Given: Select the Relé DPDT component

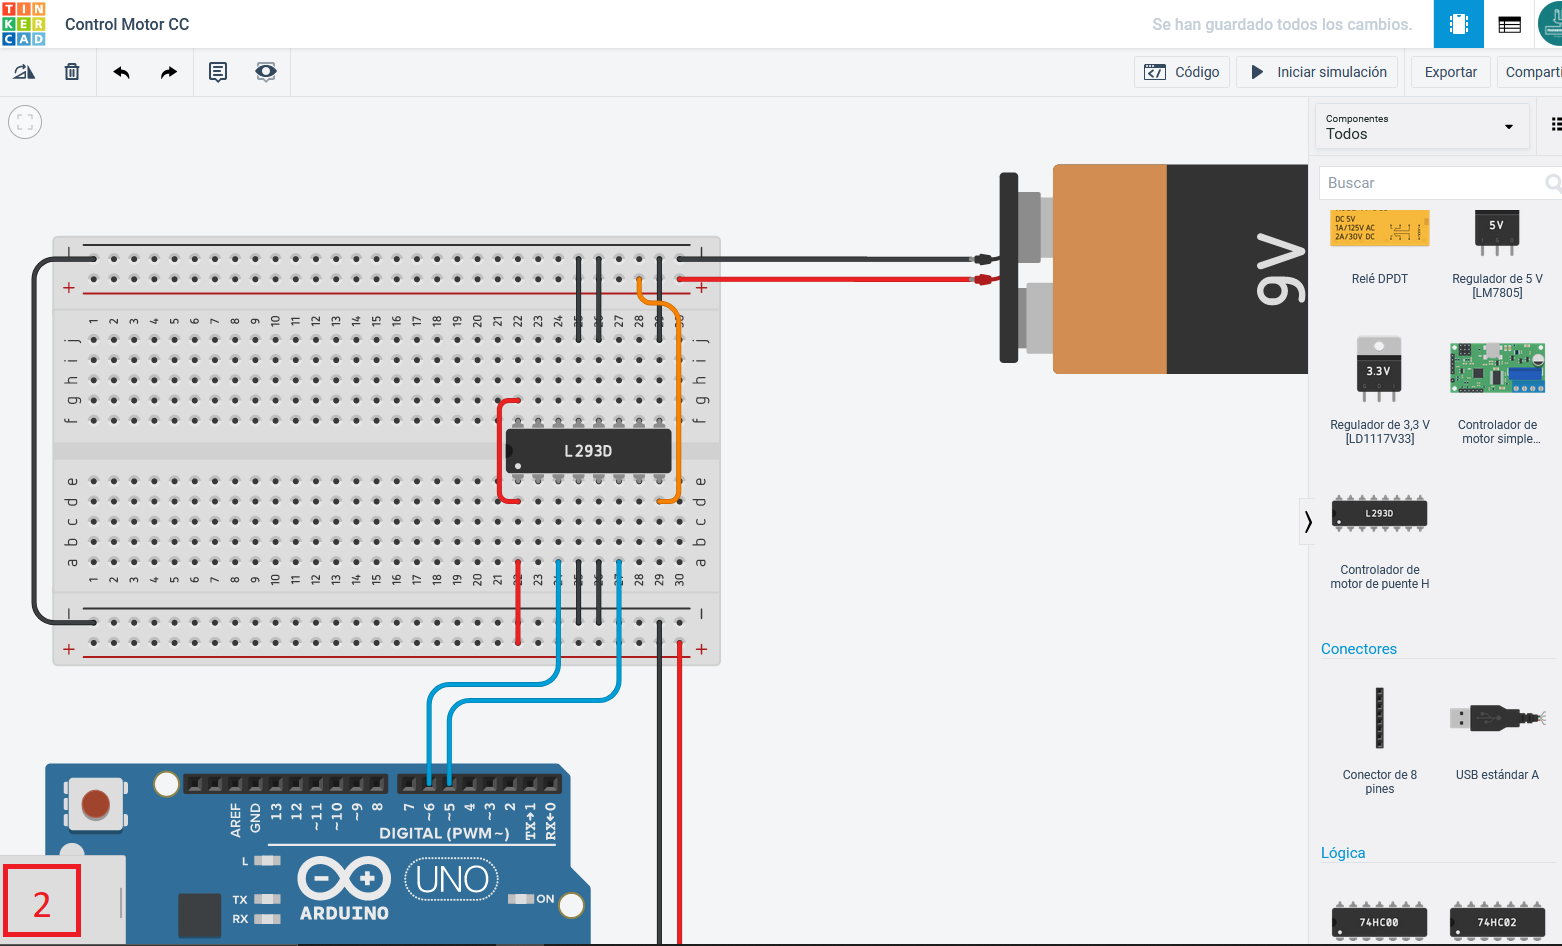Looking at the screenshot, I should pos(1380,247).
